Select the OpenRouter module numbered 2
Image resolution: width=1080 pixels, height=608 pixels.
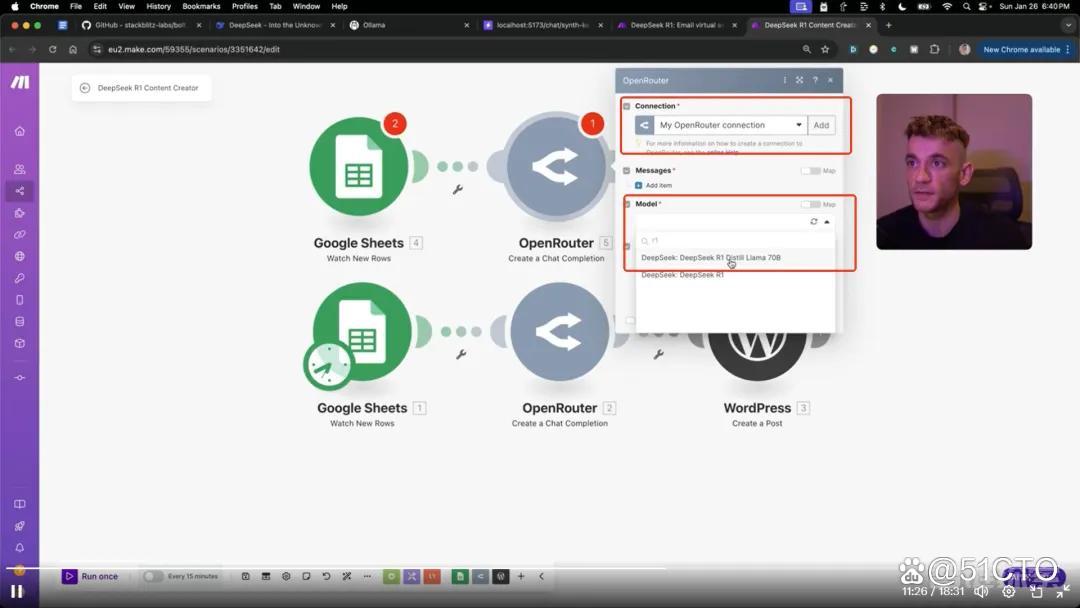(x=559, y=332)
